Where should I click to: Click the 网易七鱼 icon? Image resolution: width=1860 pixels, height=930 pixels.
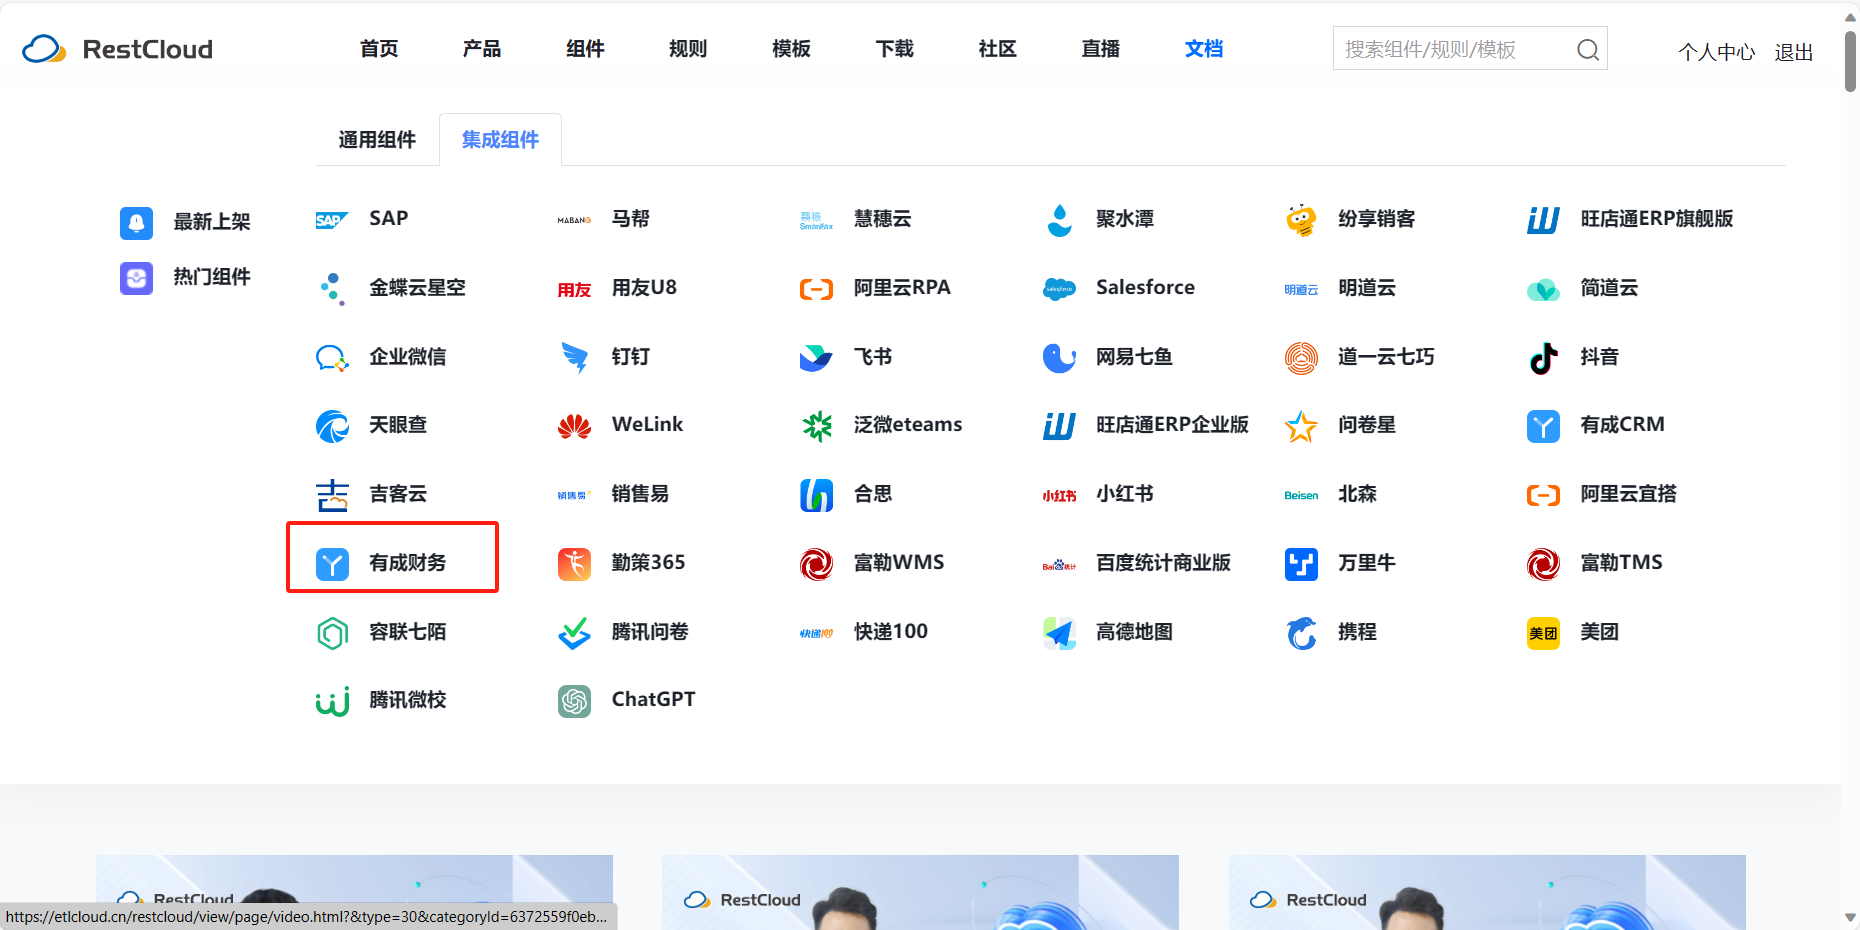[x=1059, y=357]
